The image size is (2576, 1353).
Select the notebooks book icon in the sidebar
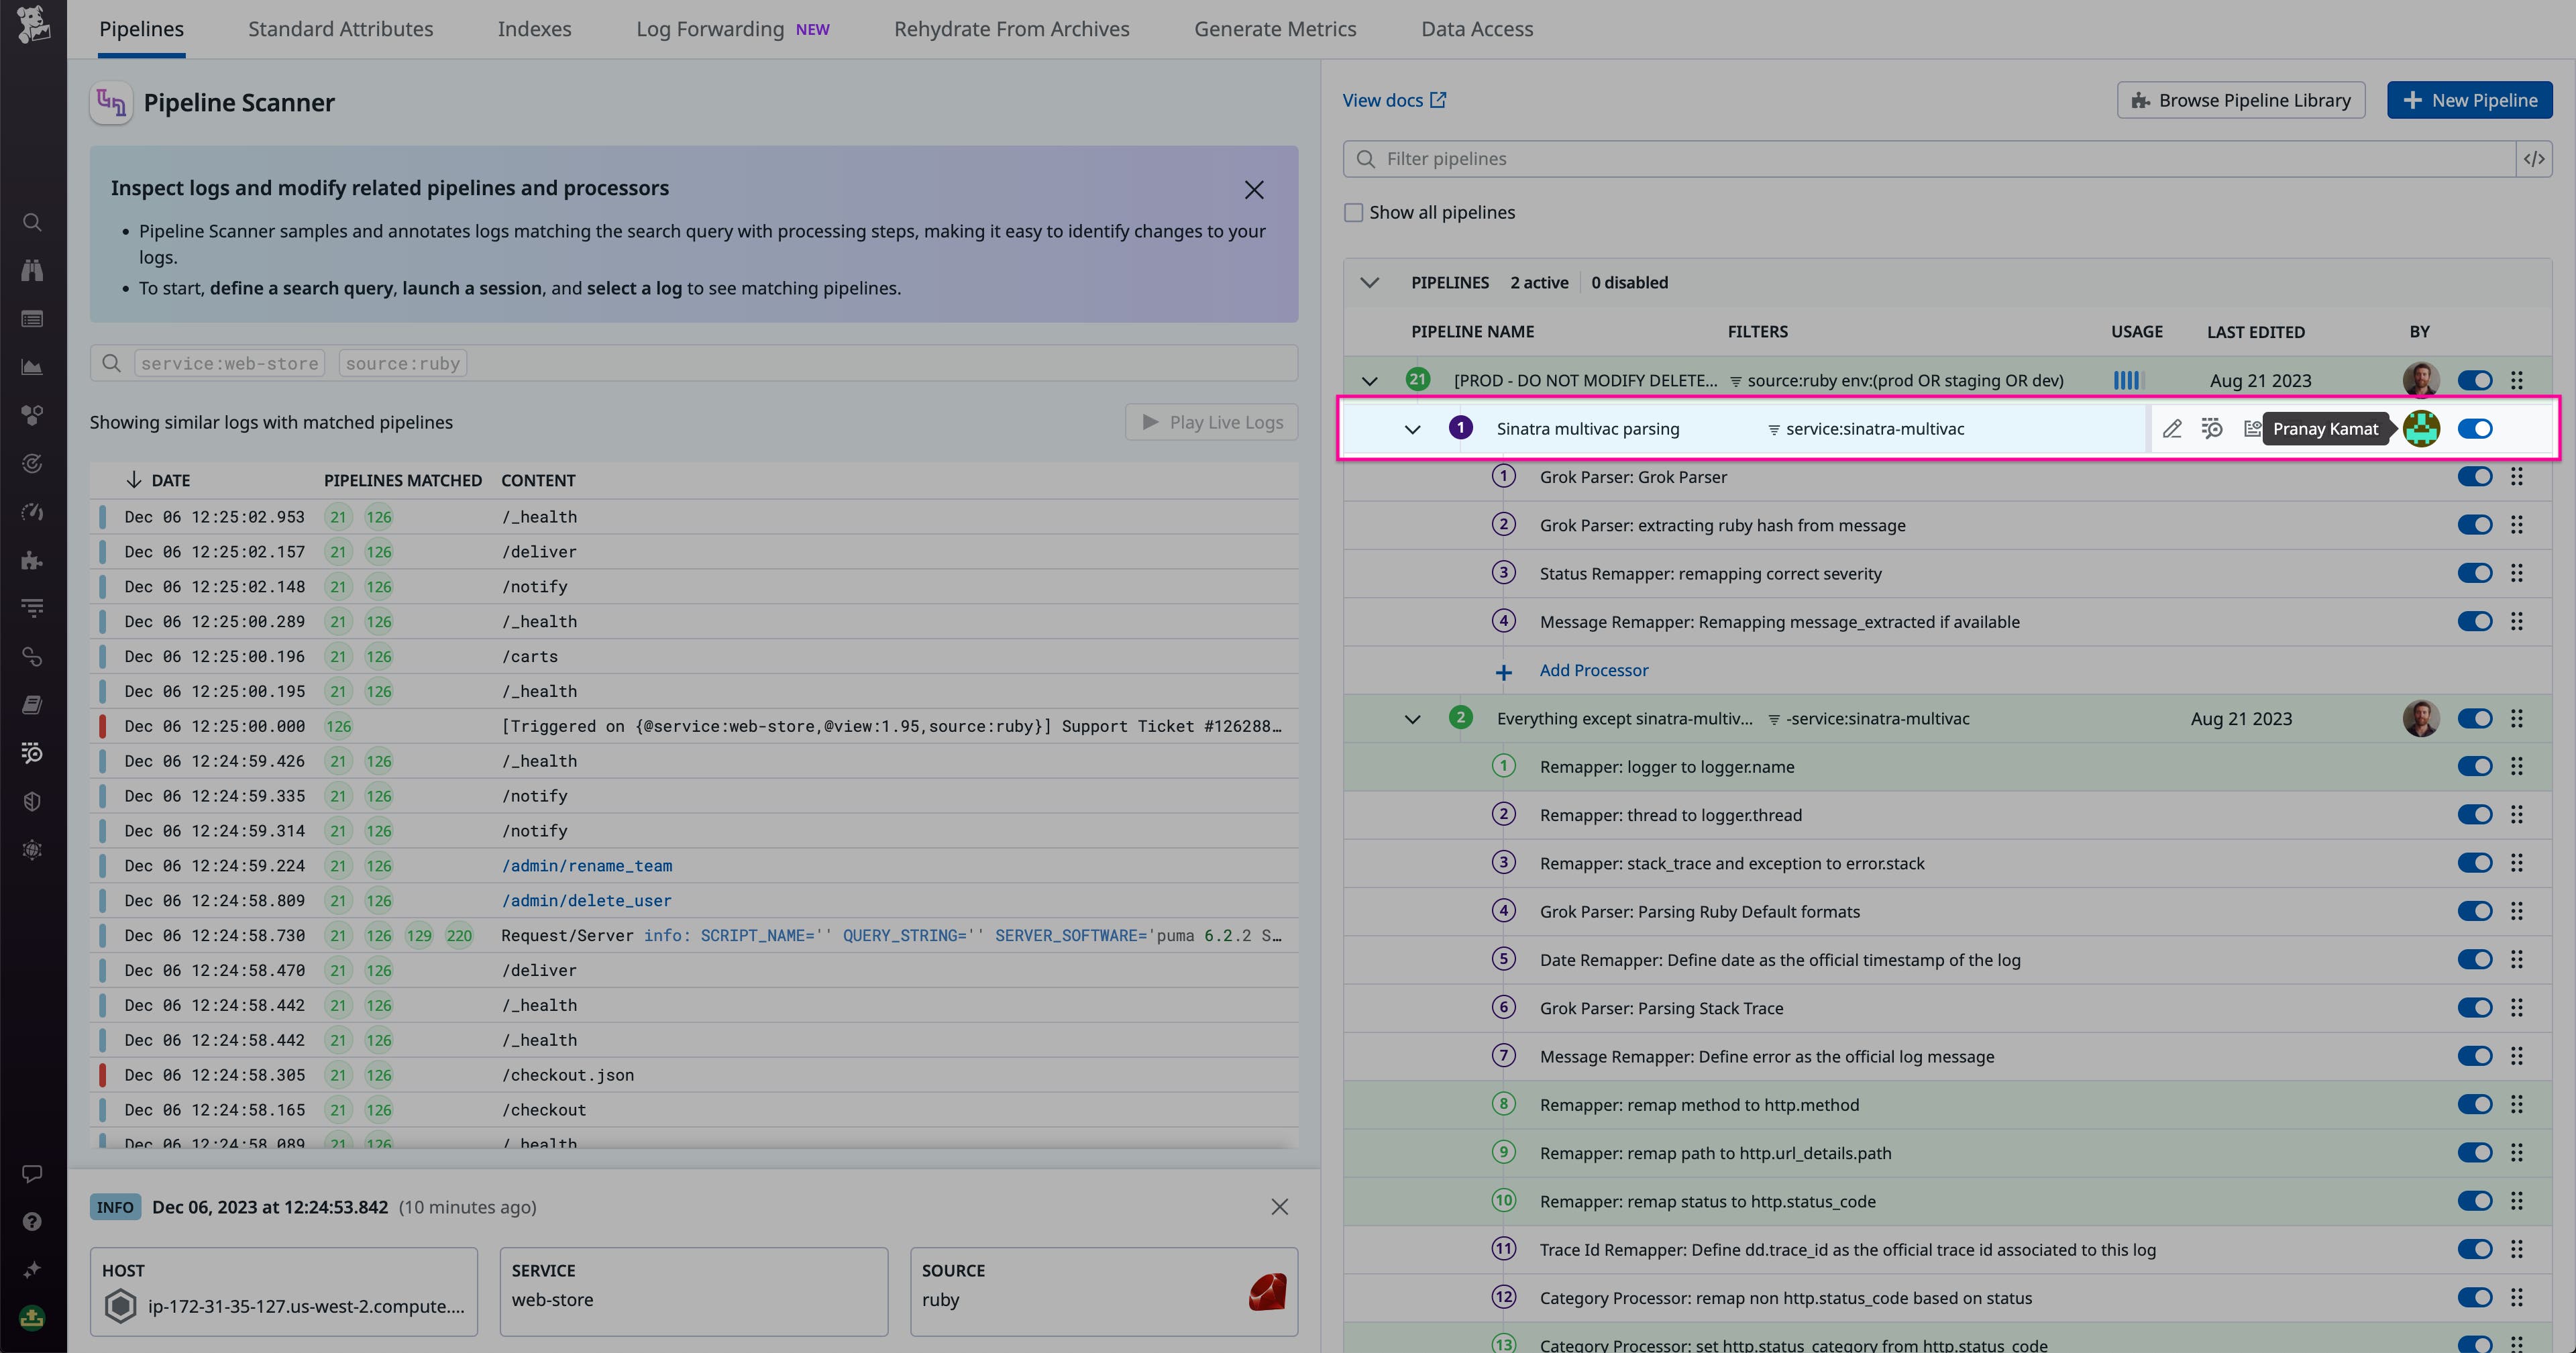pyautogui.click(x=32, y=704)
